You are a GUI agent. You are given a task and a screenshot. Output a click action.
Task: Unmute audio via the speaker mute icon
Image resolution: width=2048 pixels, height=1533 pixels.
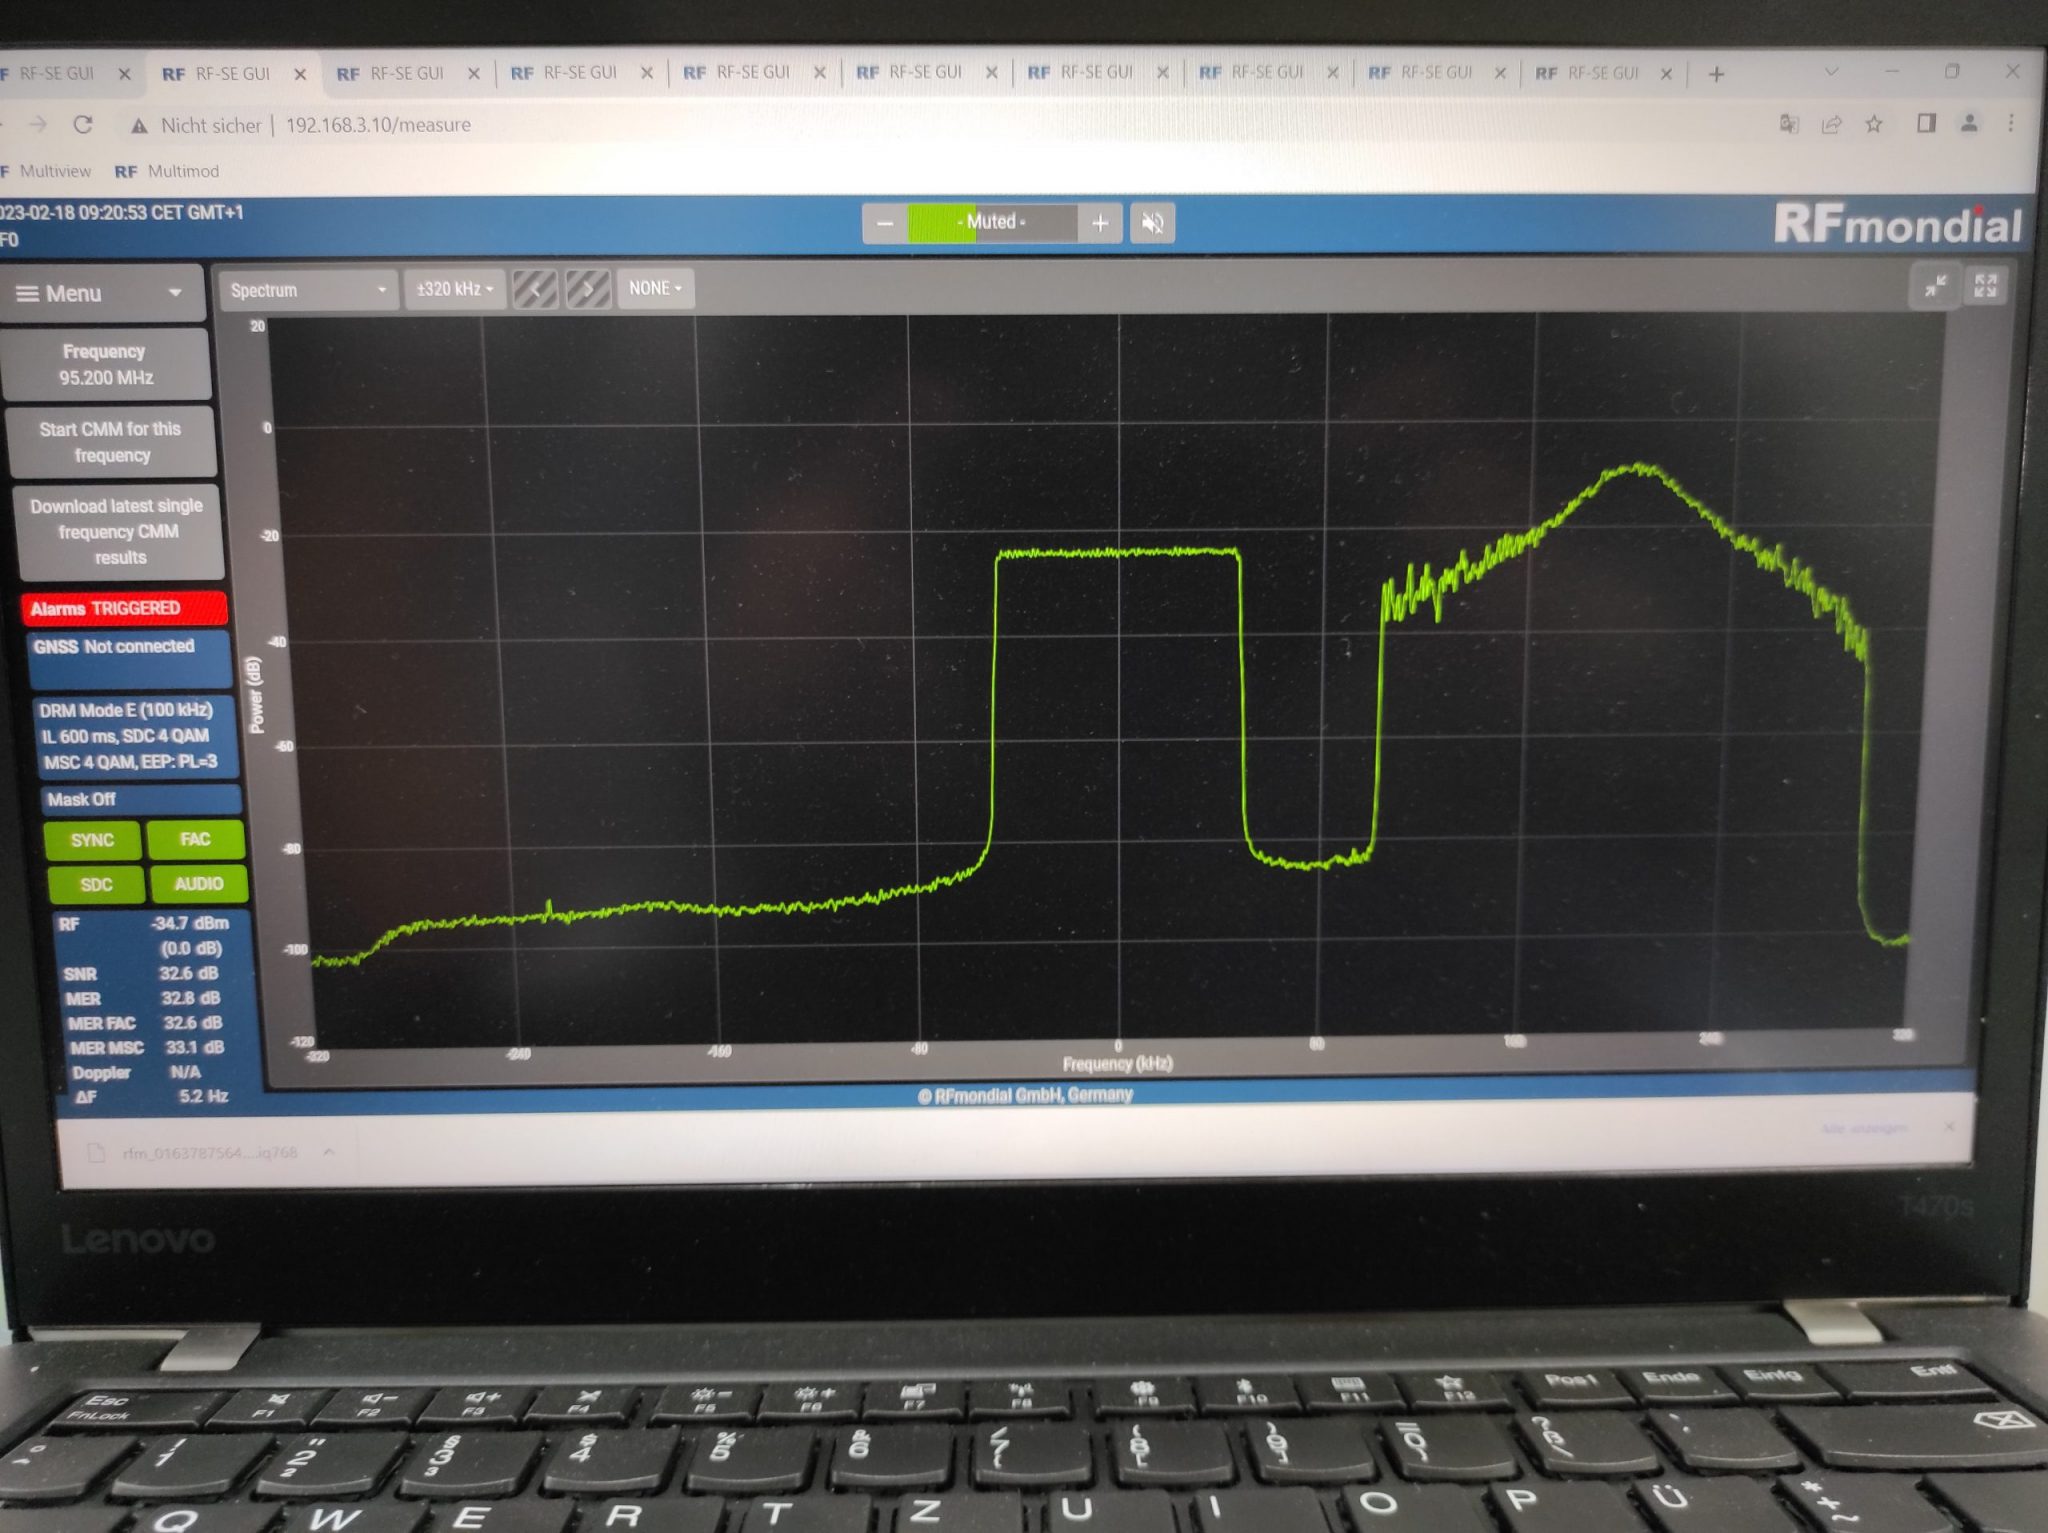point(1152,222)
